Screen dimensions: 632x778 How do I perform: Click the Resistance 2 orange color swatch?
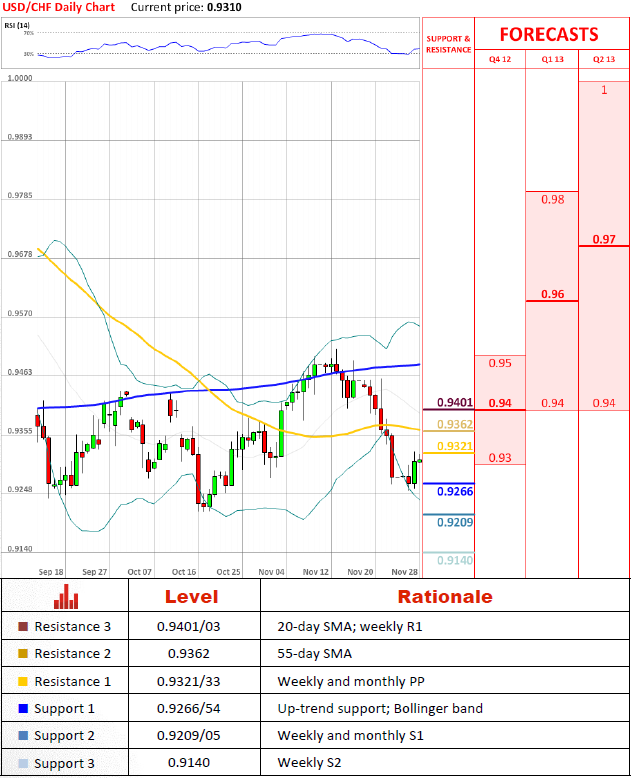pos(23,653)
